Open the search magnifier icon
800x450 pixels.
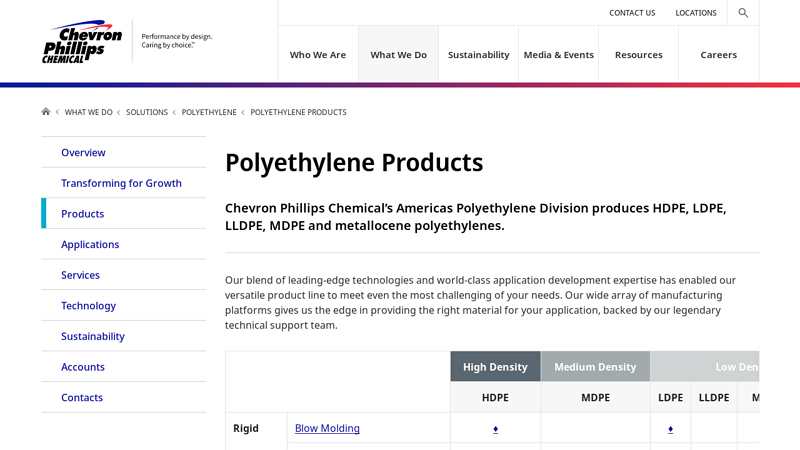[743, 13]
